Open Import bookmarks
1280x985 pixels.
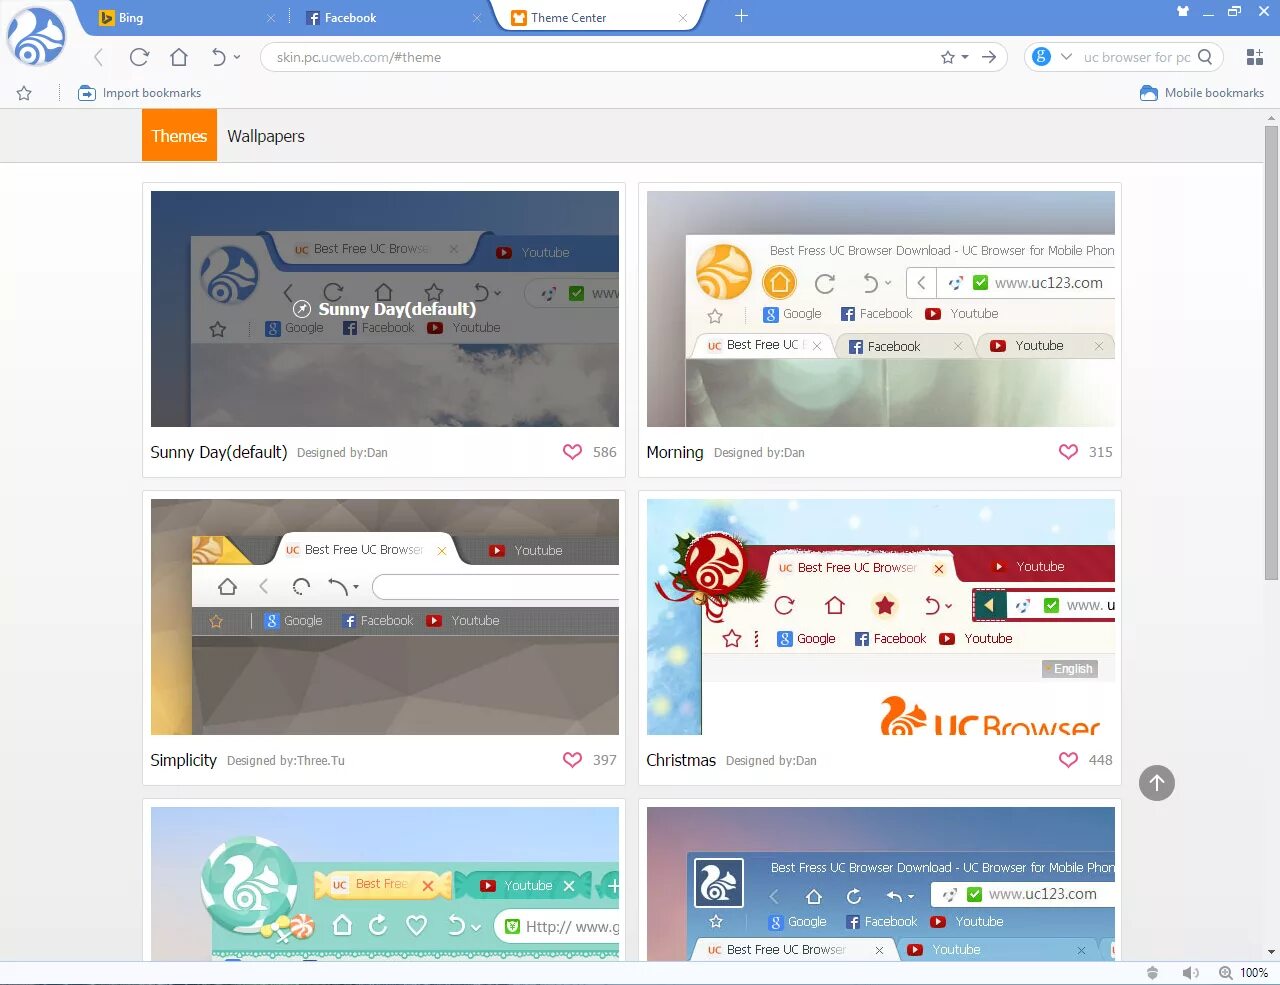[x=140, y=93]
